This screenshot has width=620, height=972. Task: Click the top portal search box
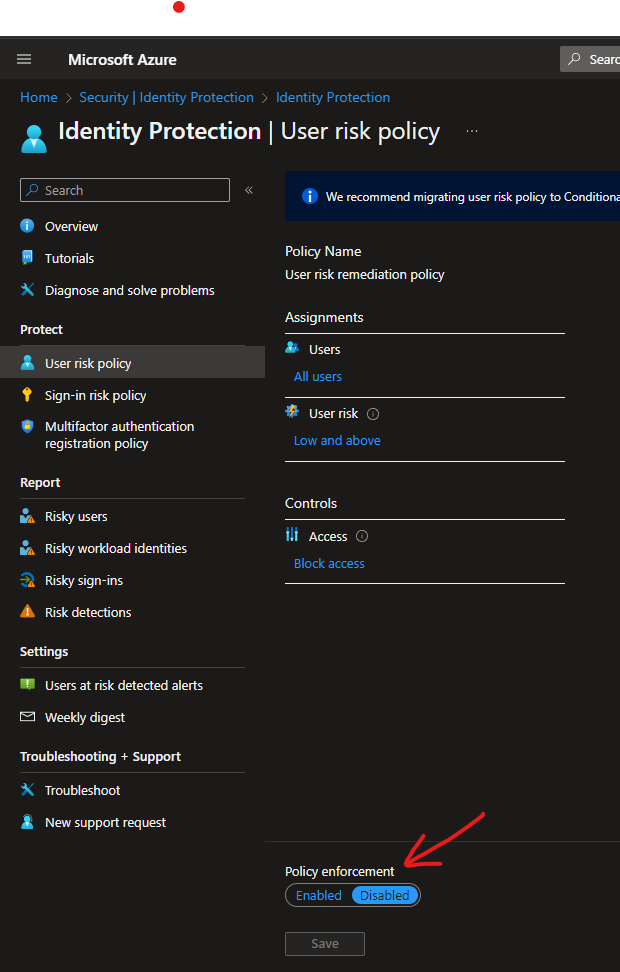[590, 59]
